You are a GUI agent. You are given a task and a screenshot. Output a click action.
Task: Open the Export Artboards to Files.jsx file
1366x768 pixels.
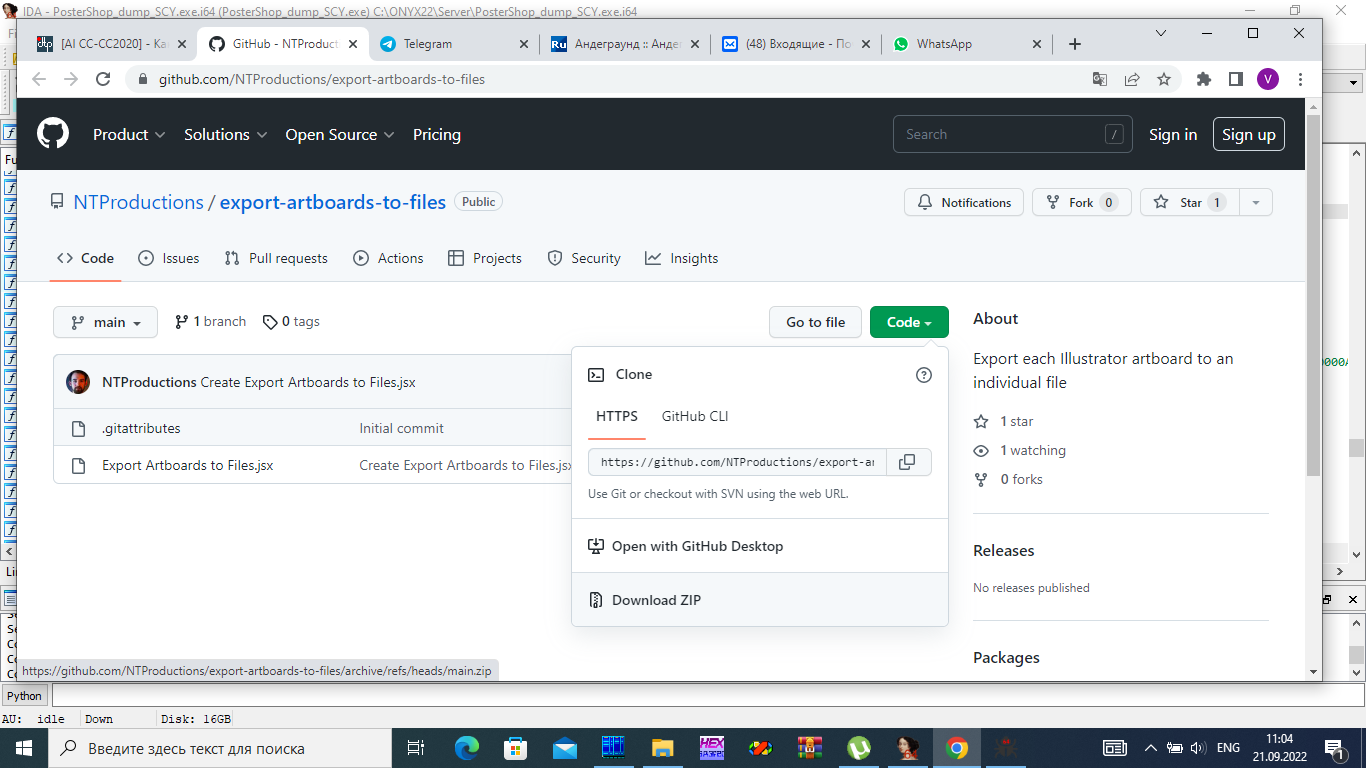(188, 465)
